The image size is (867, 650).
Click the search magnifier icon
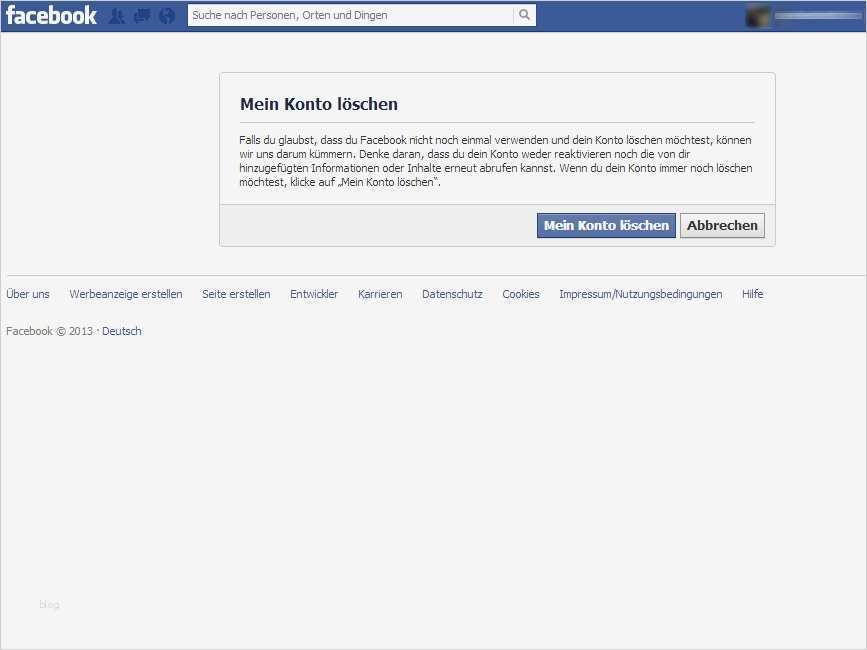tap(524, 15)
